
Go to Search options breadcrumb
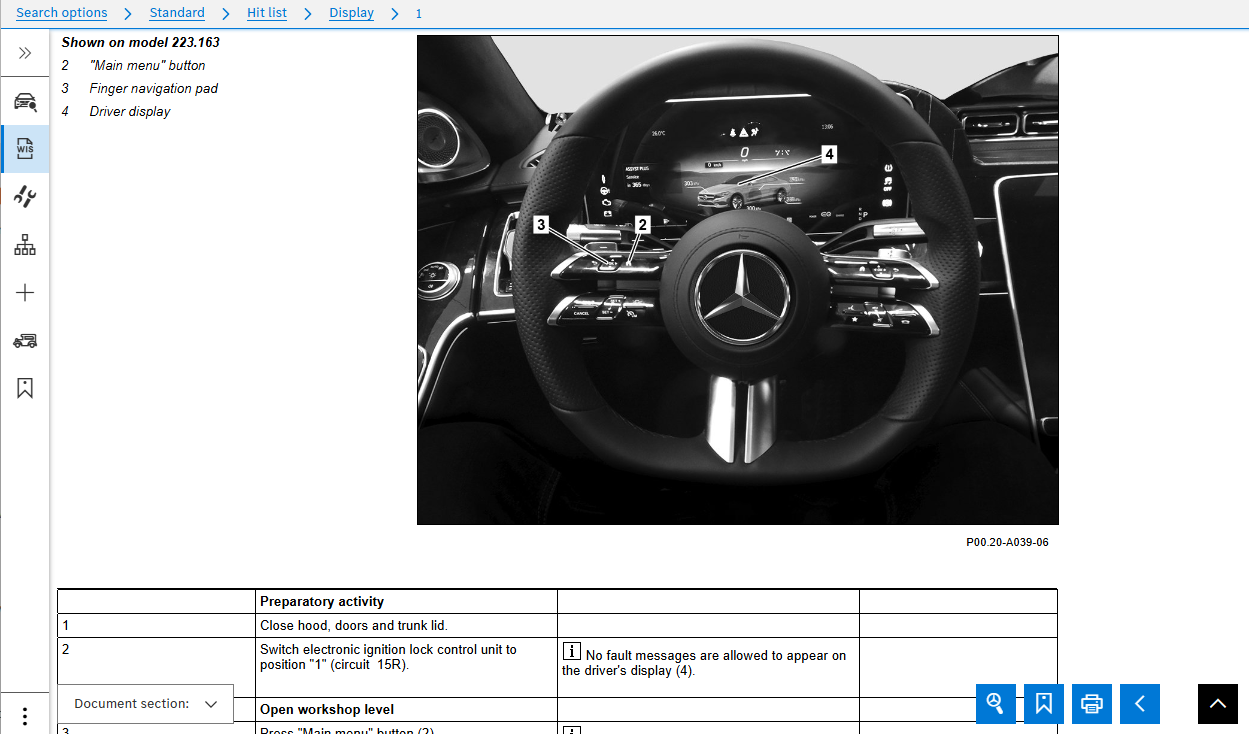pos(62,13)
